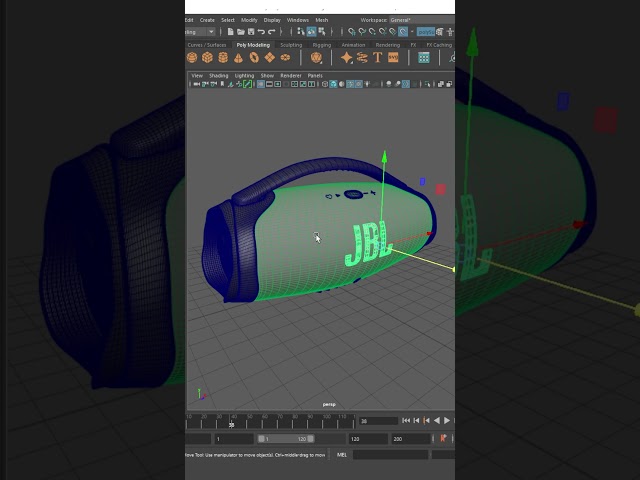Viewport: 640px width, 480px height.
Task: Click the platonic solid shelf icon
Action: tap(316, 58)
